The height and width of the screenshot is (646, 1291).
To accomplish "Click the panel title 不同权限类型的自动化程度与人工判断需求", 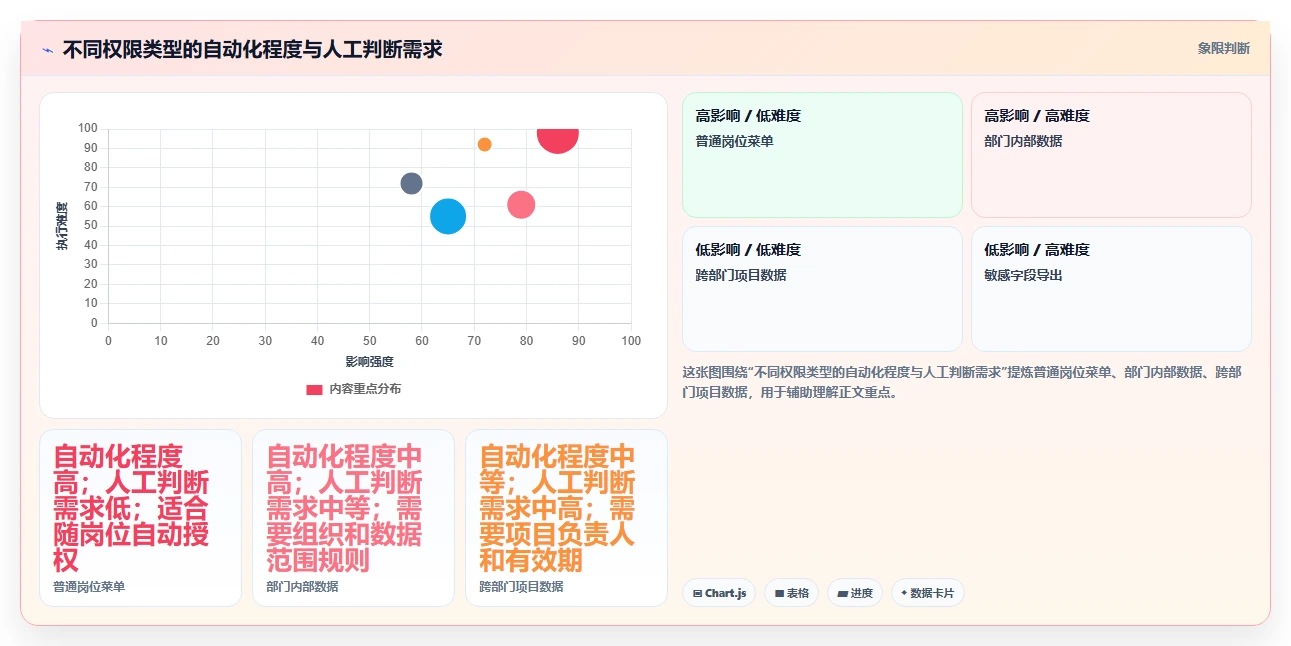I will [252, 49].
